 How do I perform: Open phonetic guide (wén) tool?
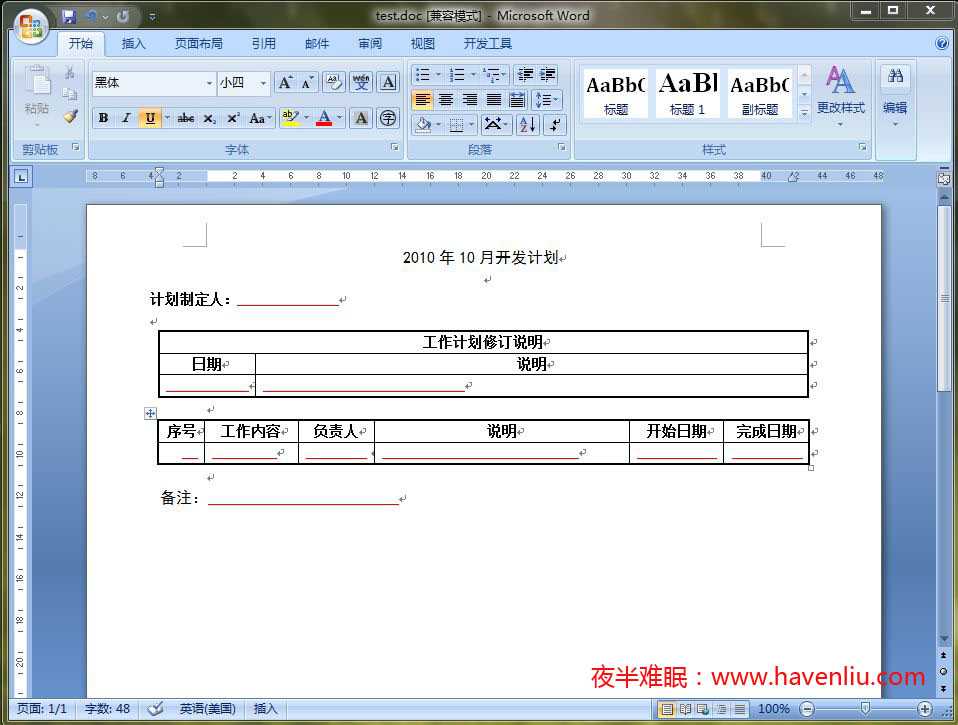[361, 82]
